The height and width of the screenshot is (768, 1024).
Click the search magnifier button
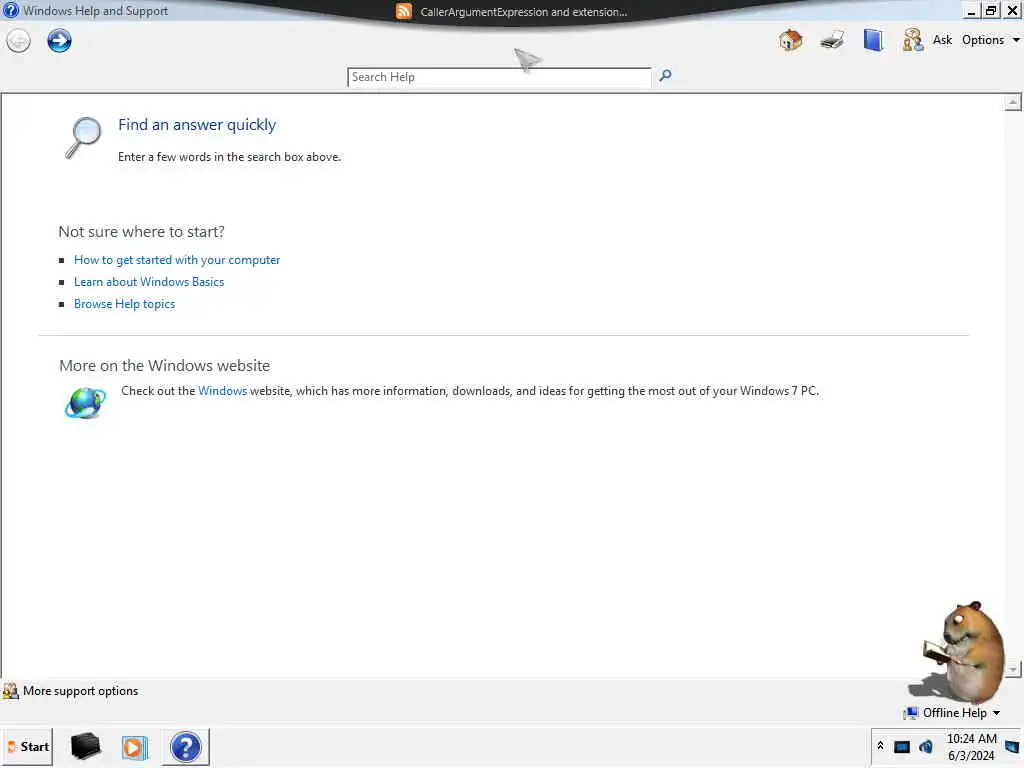[x=665, y=76]
